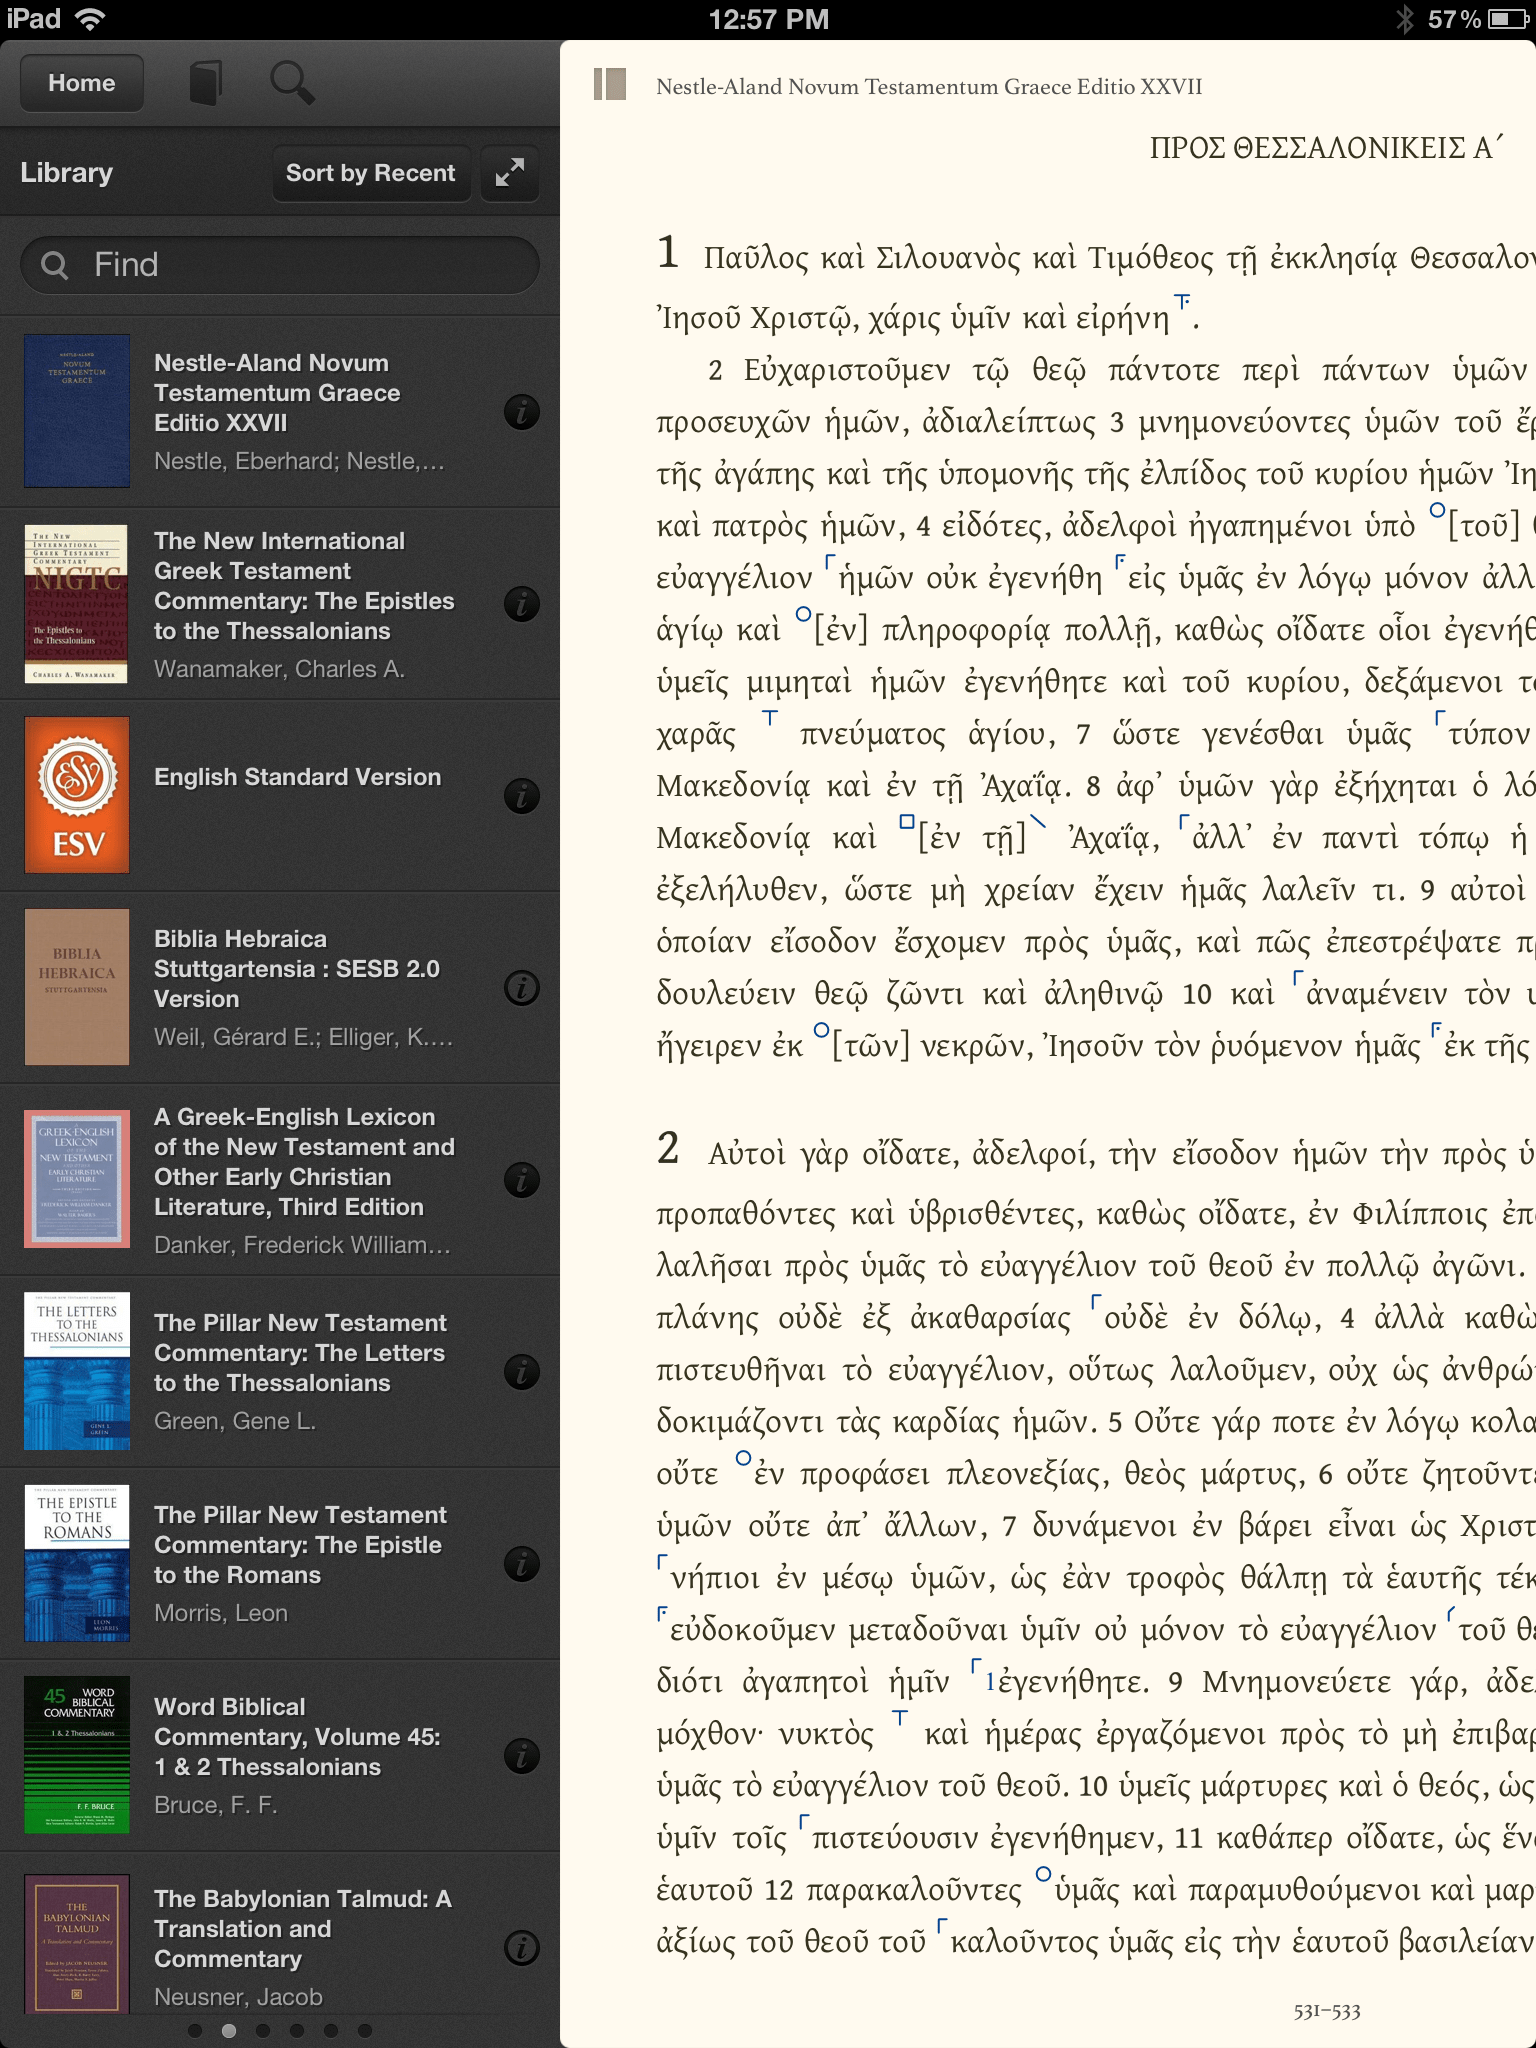Image resolution: width=1536 pixels, height=2048 pixels.
Task: Show info for Greek-English Lexicon
Action: 522,1180
